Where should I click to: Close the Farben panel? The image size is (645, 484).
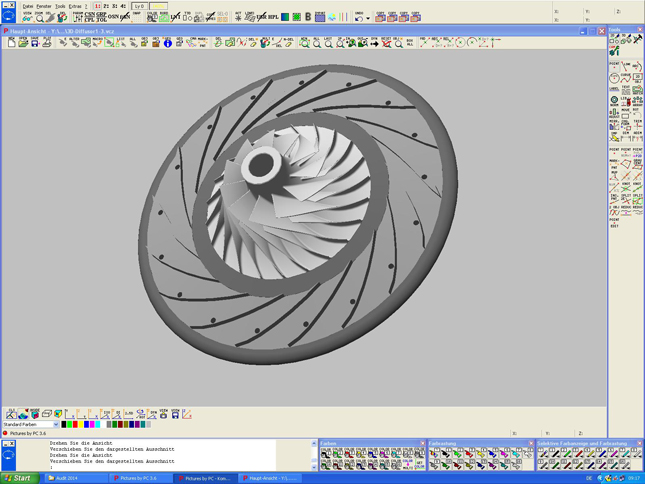pyautogui.click(x=422, y=444)
